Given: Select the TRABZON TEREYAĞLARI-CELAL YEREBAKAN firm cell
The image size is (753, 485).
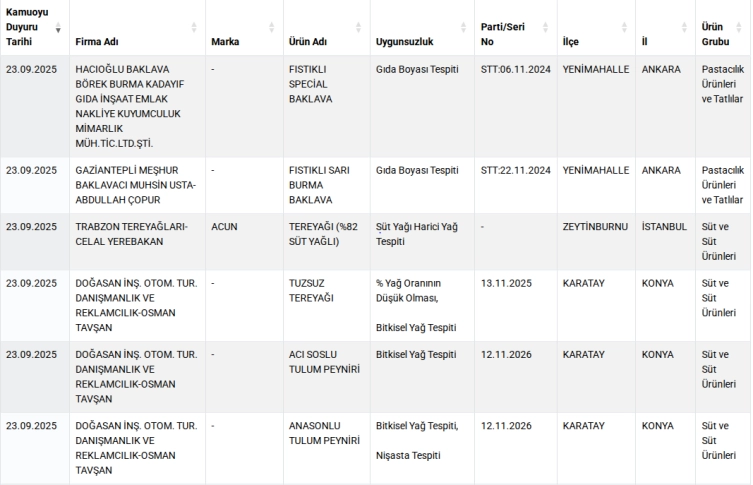Looking at the screenshot, I should (131, 234).
